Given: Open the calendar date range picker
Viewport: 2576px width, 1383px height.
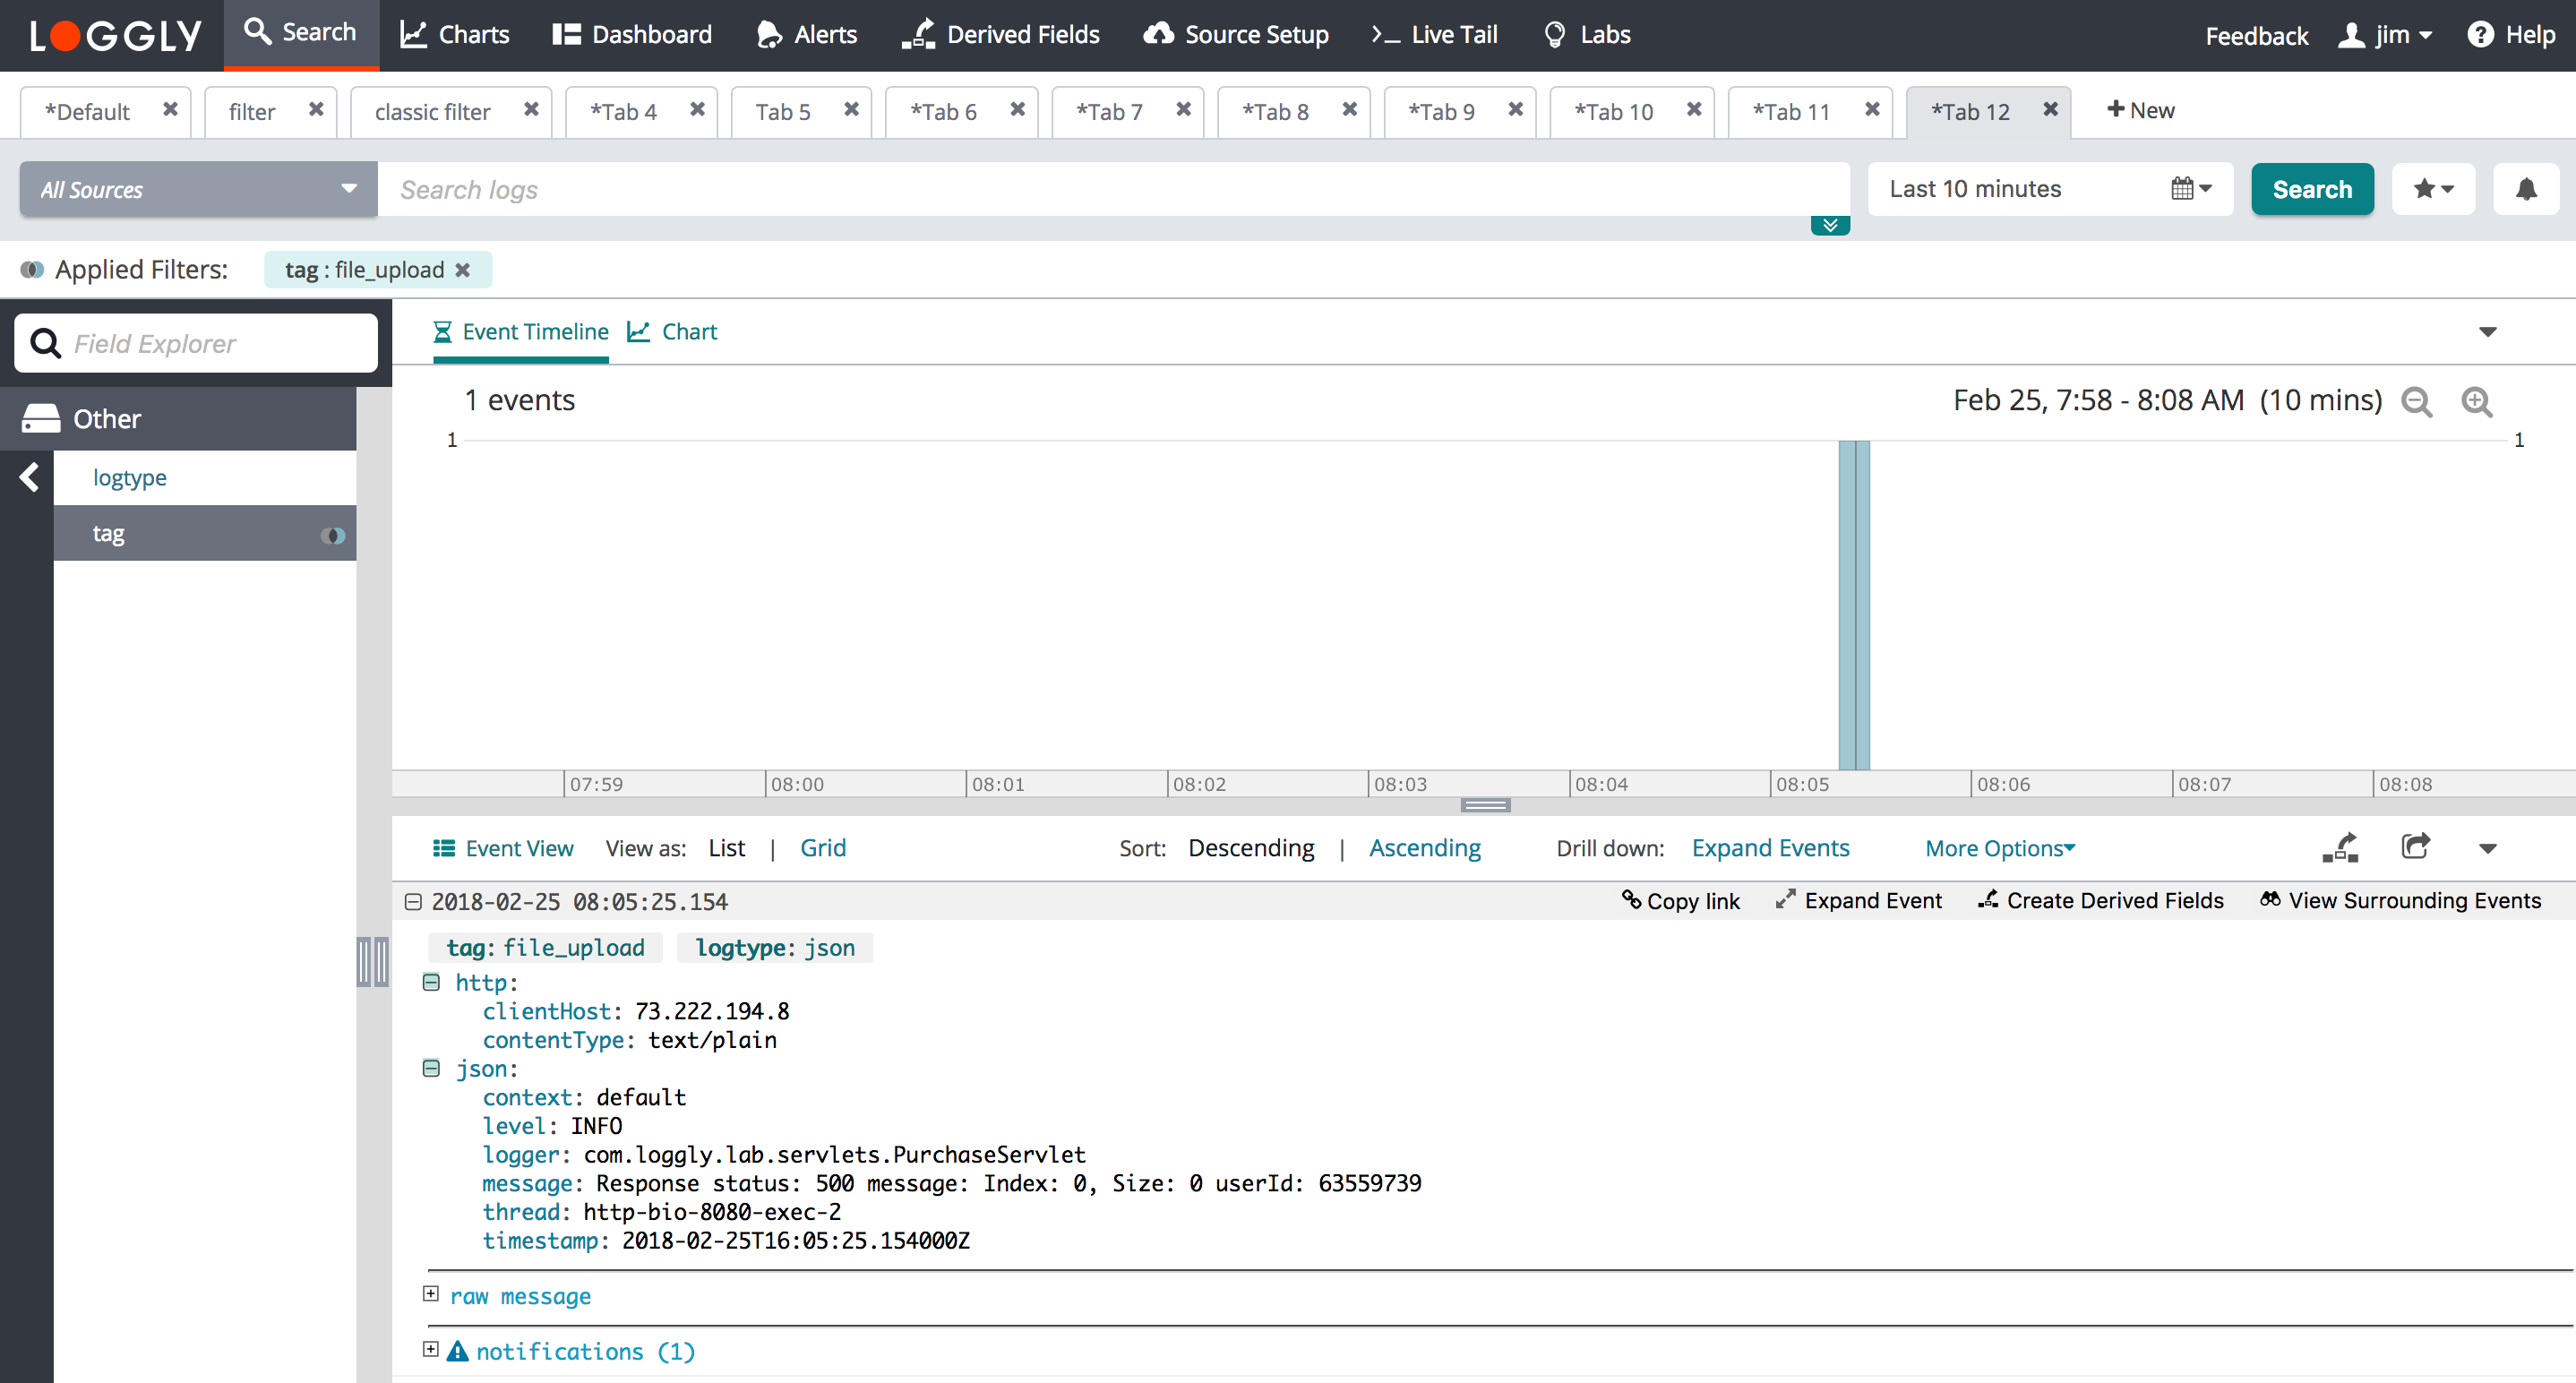Looking at the screenshot, I should point(2190,189).
